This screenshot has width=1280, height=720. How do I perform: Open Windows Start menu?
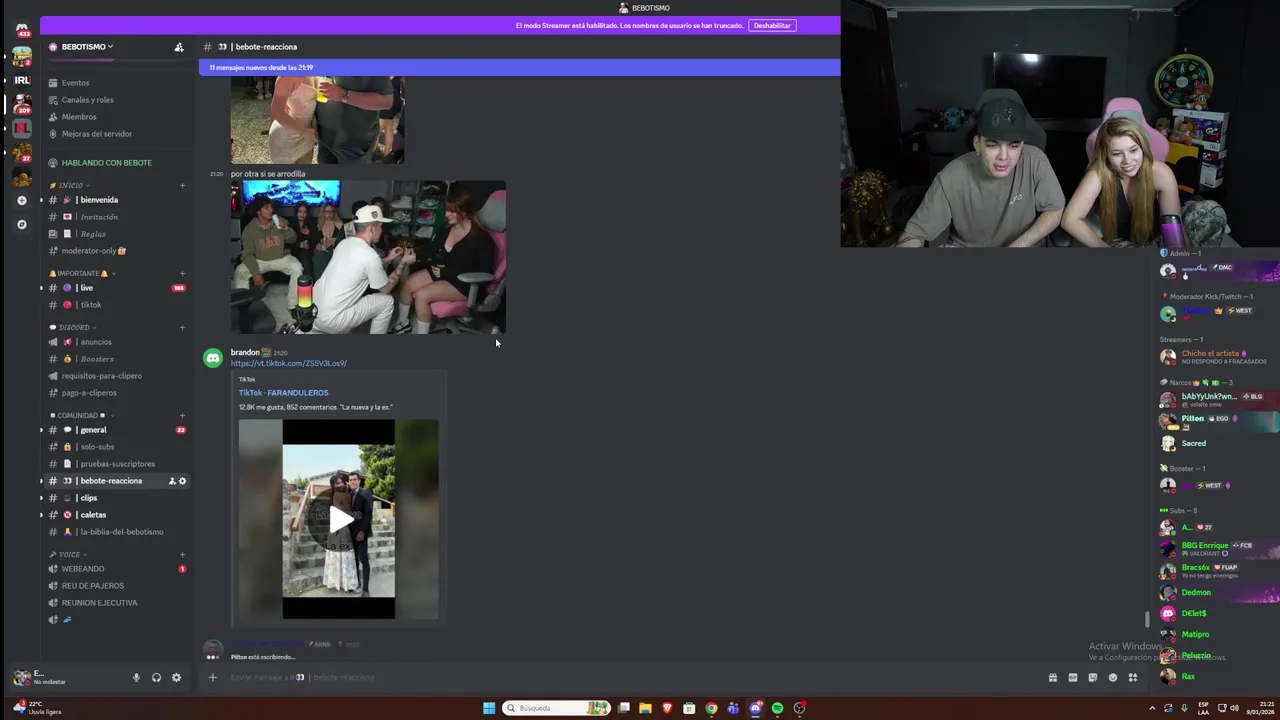pyautogui.click(x=489, y=708)
